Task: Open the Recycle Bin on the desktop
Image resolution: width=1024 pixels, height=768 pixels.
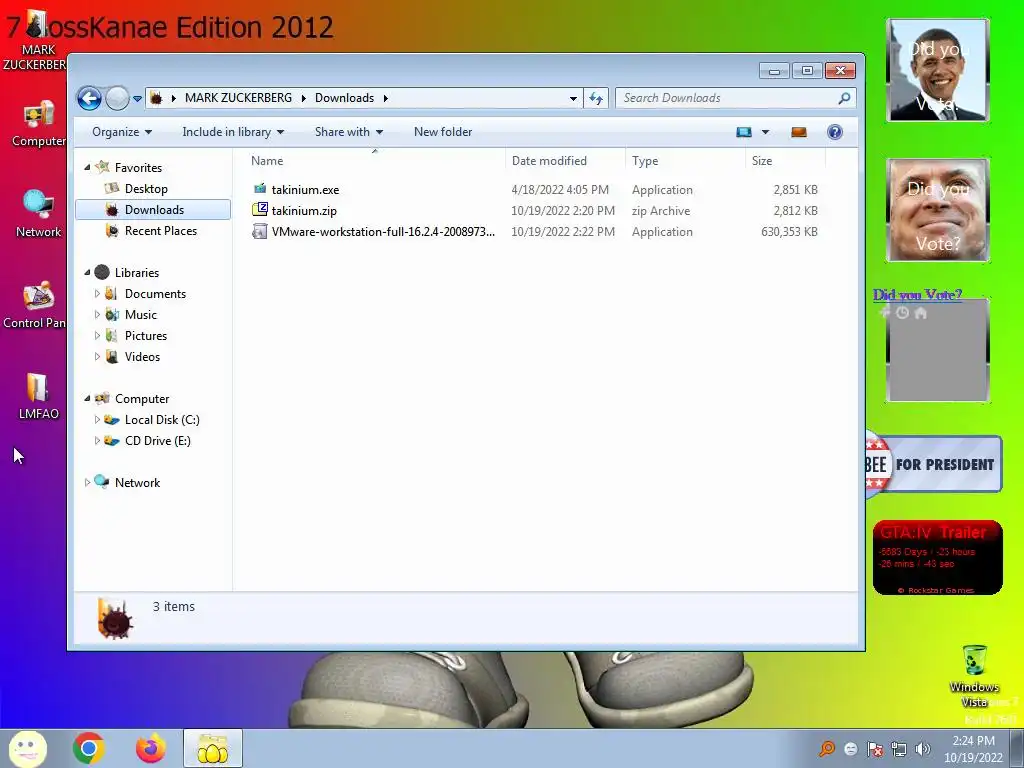Action: pyautogui.click(x=974, y=677)
